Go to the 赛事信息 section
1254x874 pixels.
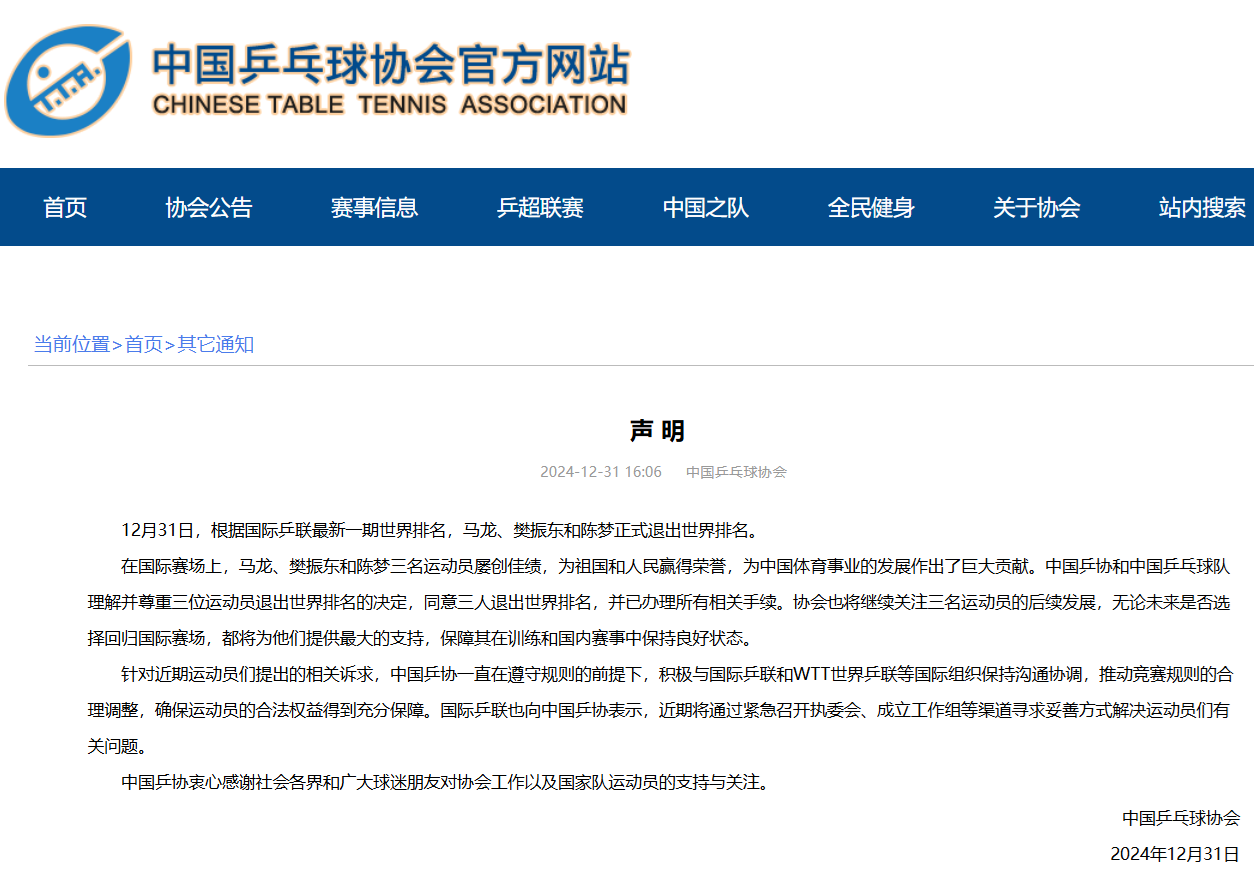pyautogui.click(x=374, y=207)
